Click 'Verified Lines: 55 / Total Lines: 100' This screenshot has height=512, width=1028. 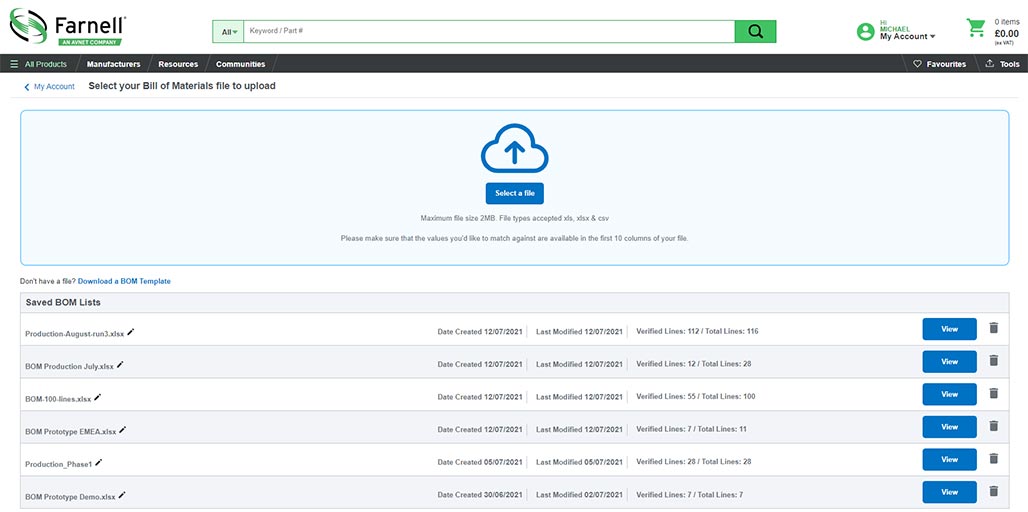click(x=696, y=396)
